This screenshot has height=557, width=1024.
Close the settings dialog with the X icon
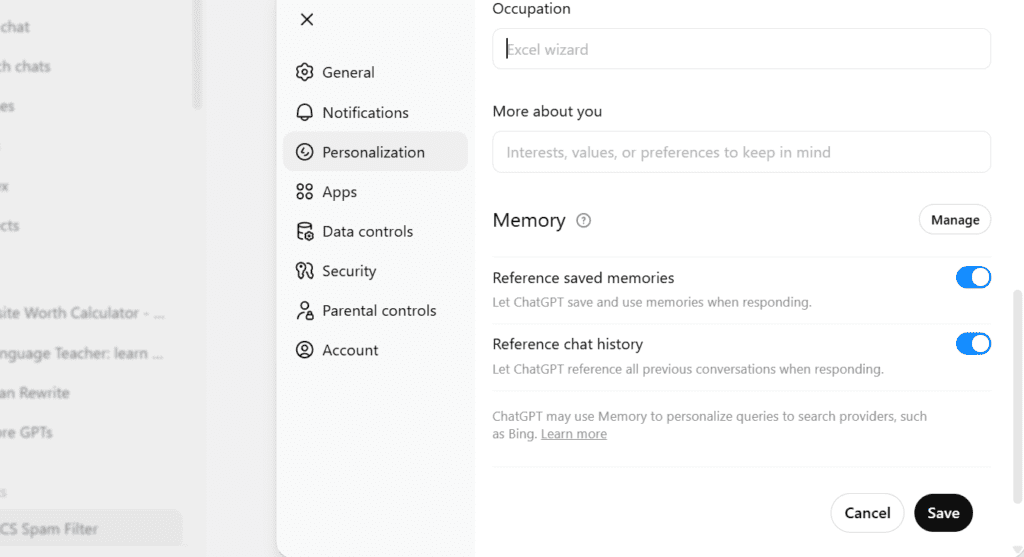click(307, 20)
